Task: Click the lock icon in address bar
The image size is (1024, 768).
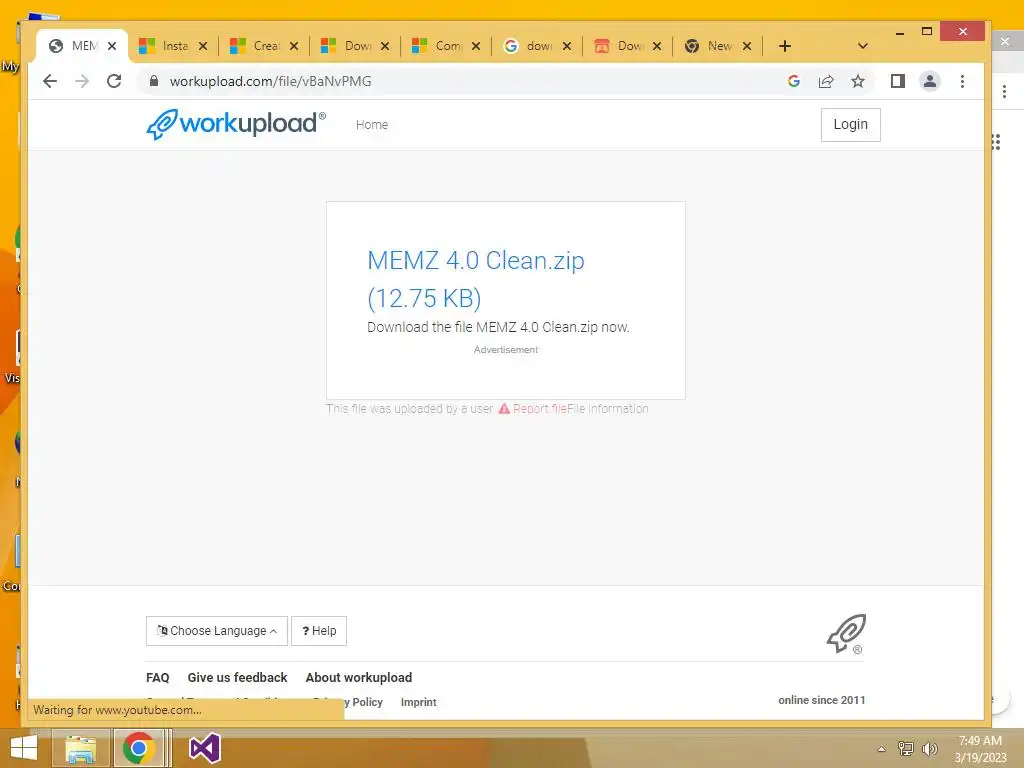Action: point(153,81)
